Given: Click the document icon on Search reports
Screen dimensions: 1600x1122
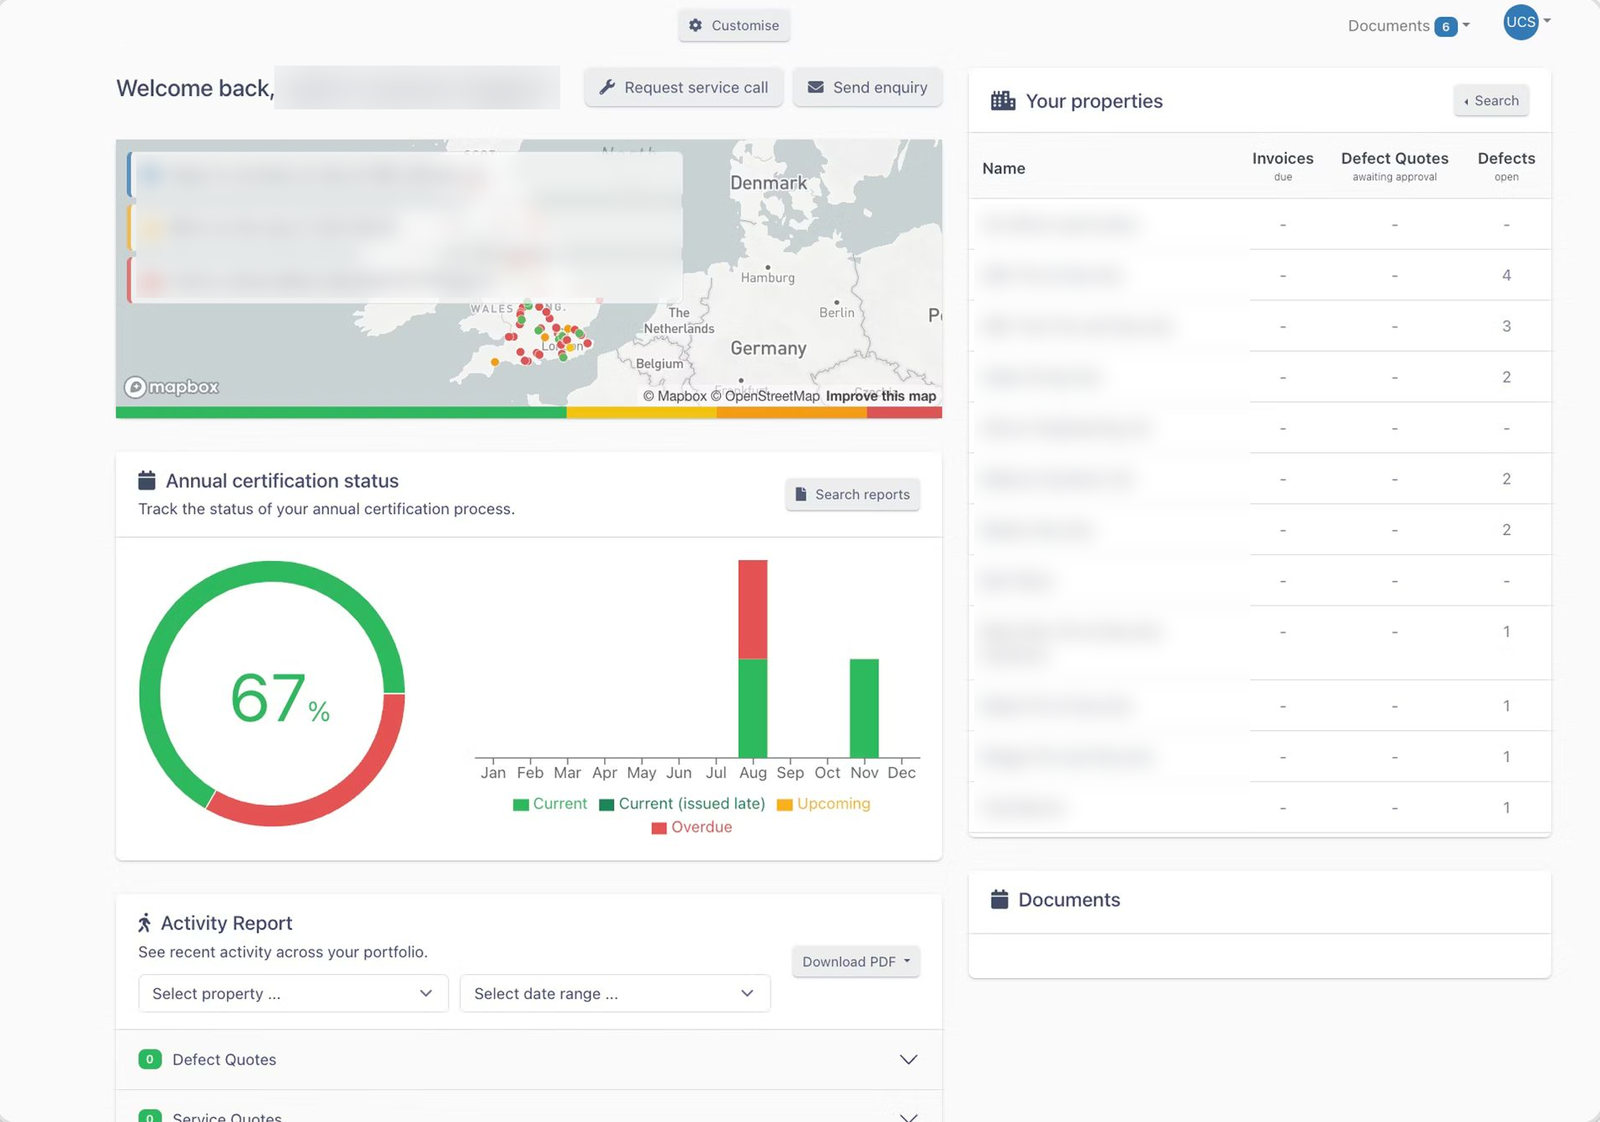Looking at the screenshot, I should click(801, 495).
